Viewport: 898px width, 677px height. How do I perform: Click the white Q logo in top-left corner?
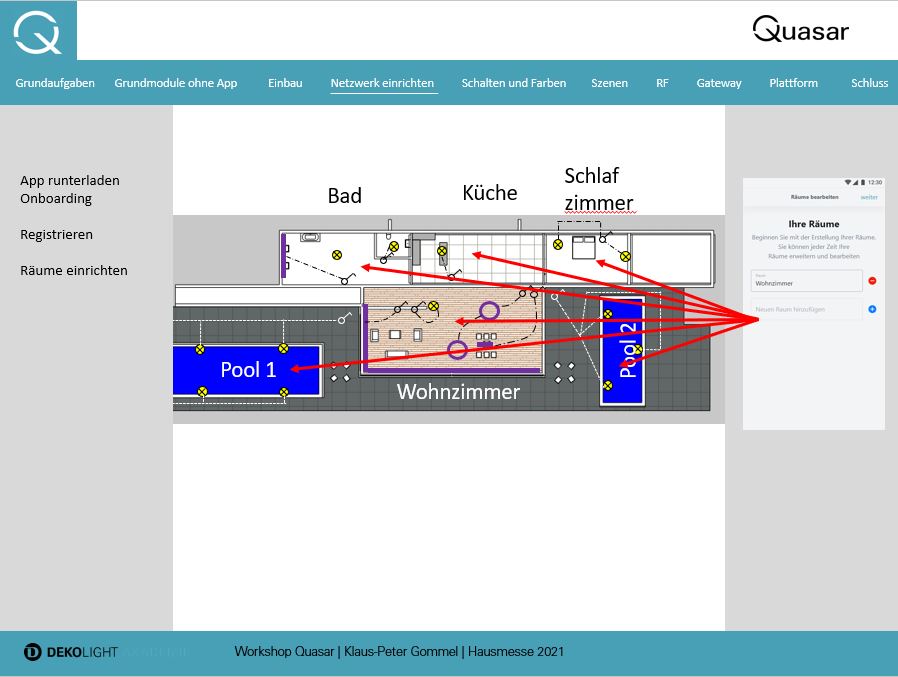pyautogui.click(x=38, y=33)
